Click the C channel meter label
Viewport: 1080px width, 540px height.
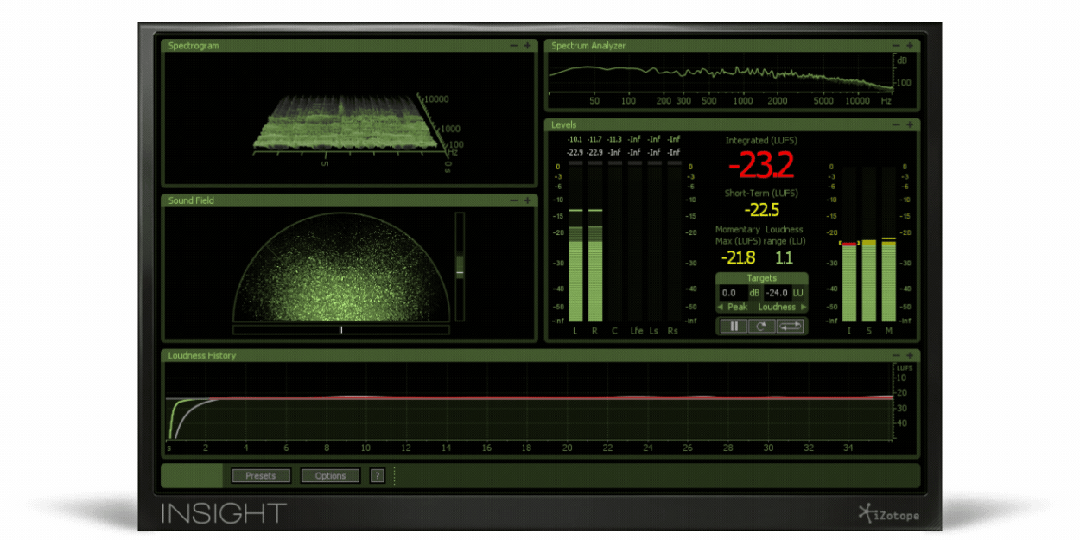[615, 331]
